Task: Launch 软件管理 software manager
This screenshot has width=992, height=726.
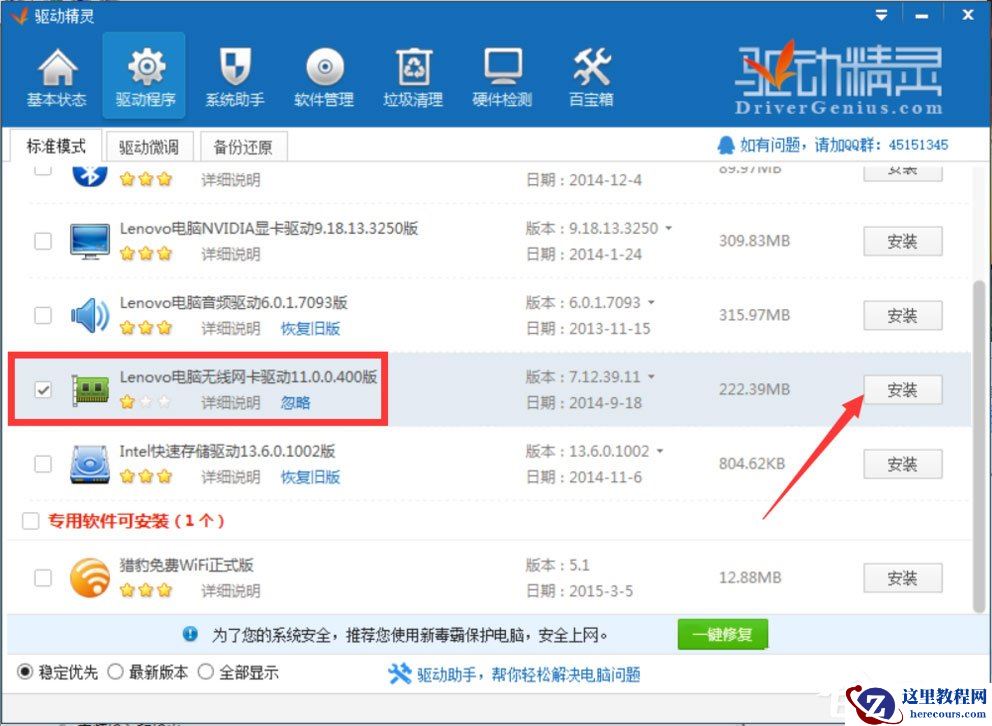Action: [322, 75]
